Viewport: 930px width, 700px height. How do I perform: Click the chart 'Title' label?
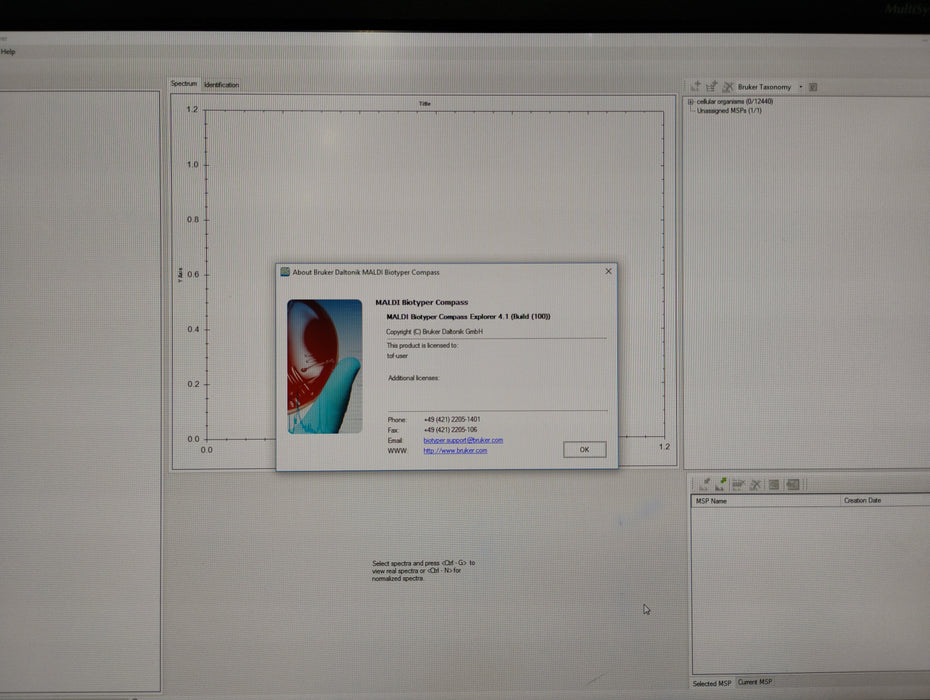pyautogui.click(x=425, y=104)
